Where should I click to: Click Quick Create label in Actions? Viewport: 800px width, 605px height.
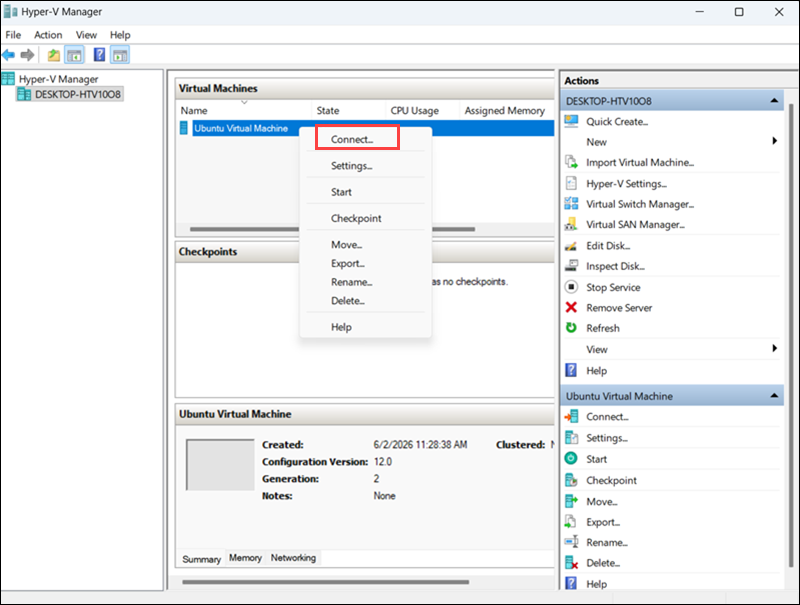click(617, 121)
